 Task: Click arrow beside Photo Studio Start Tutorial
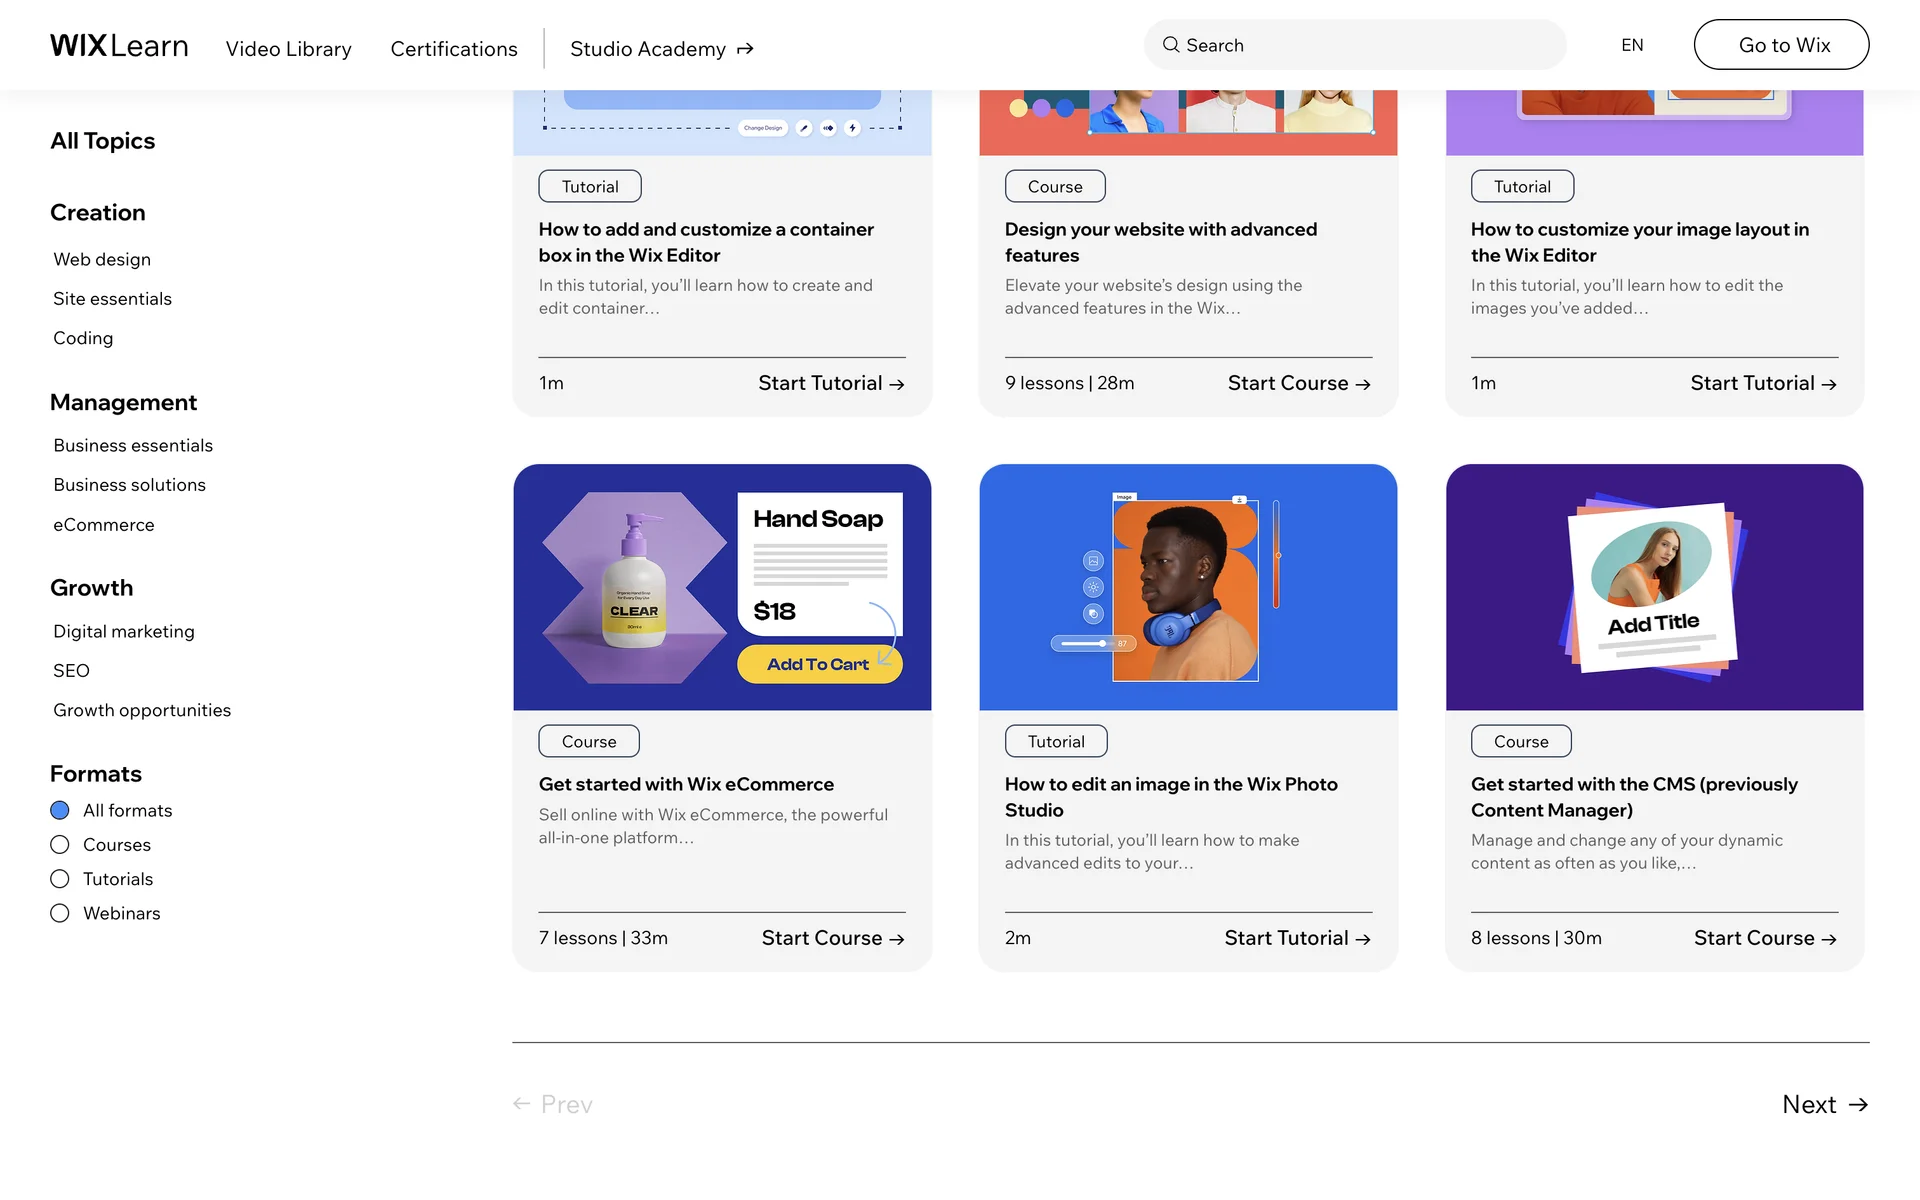click(x=1362, y=939)
